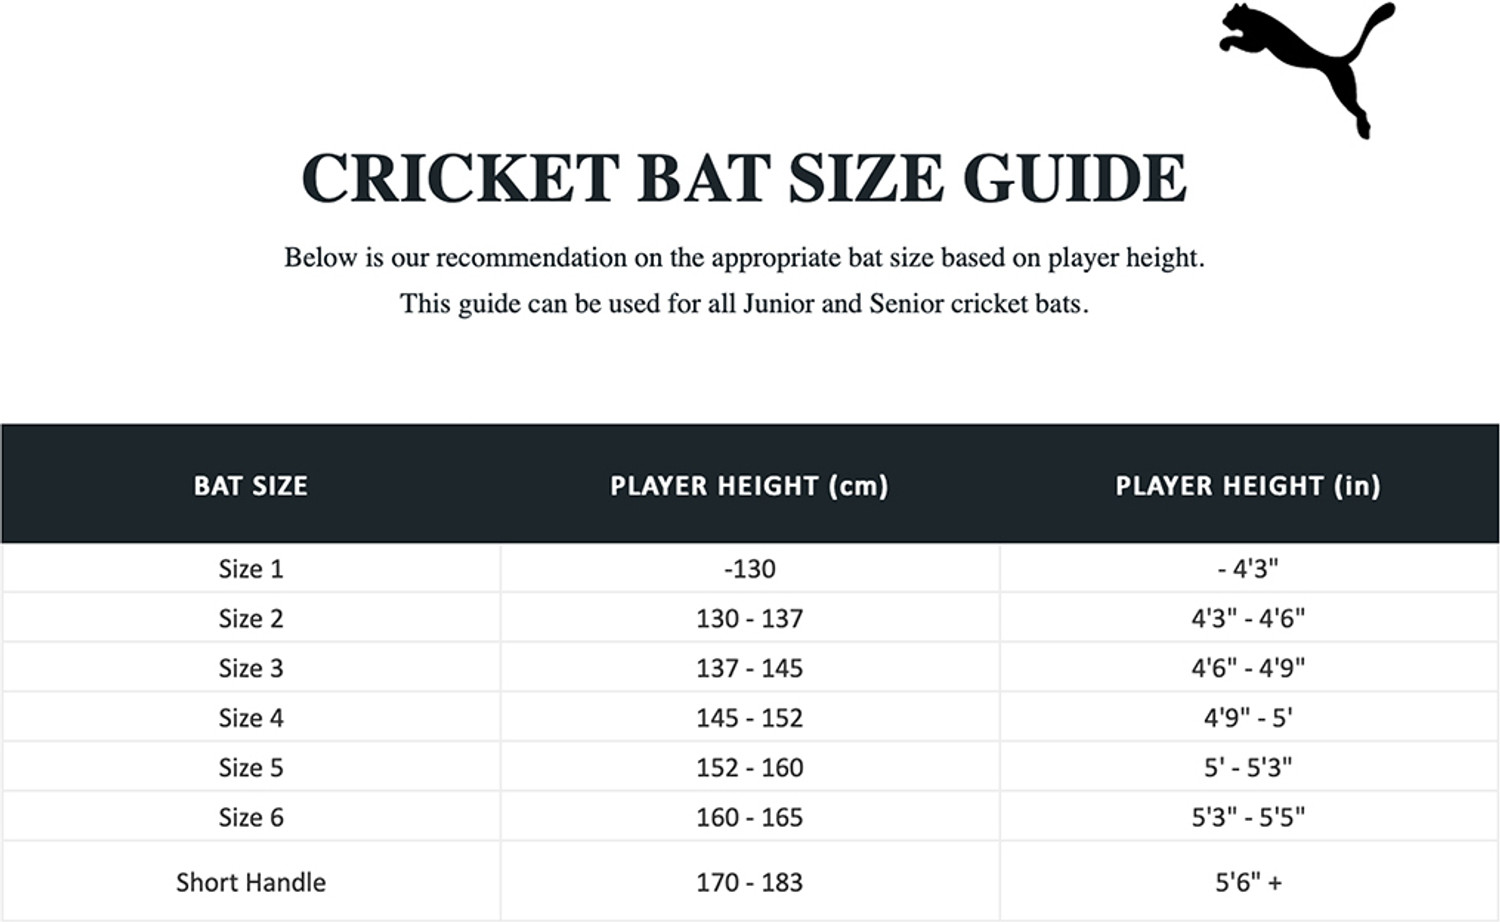Click the -130 centimeter cell
The width and height of the screenshot is (1500, 922).
749,569
